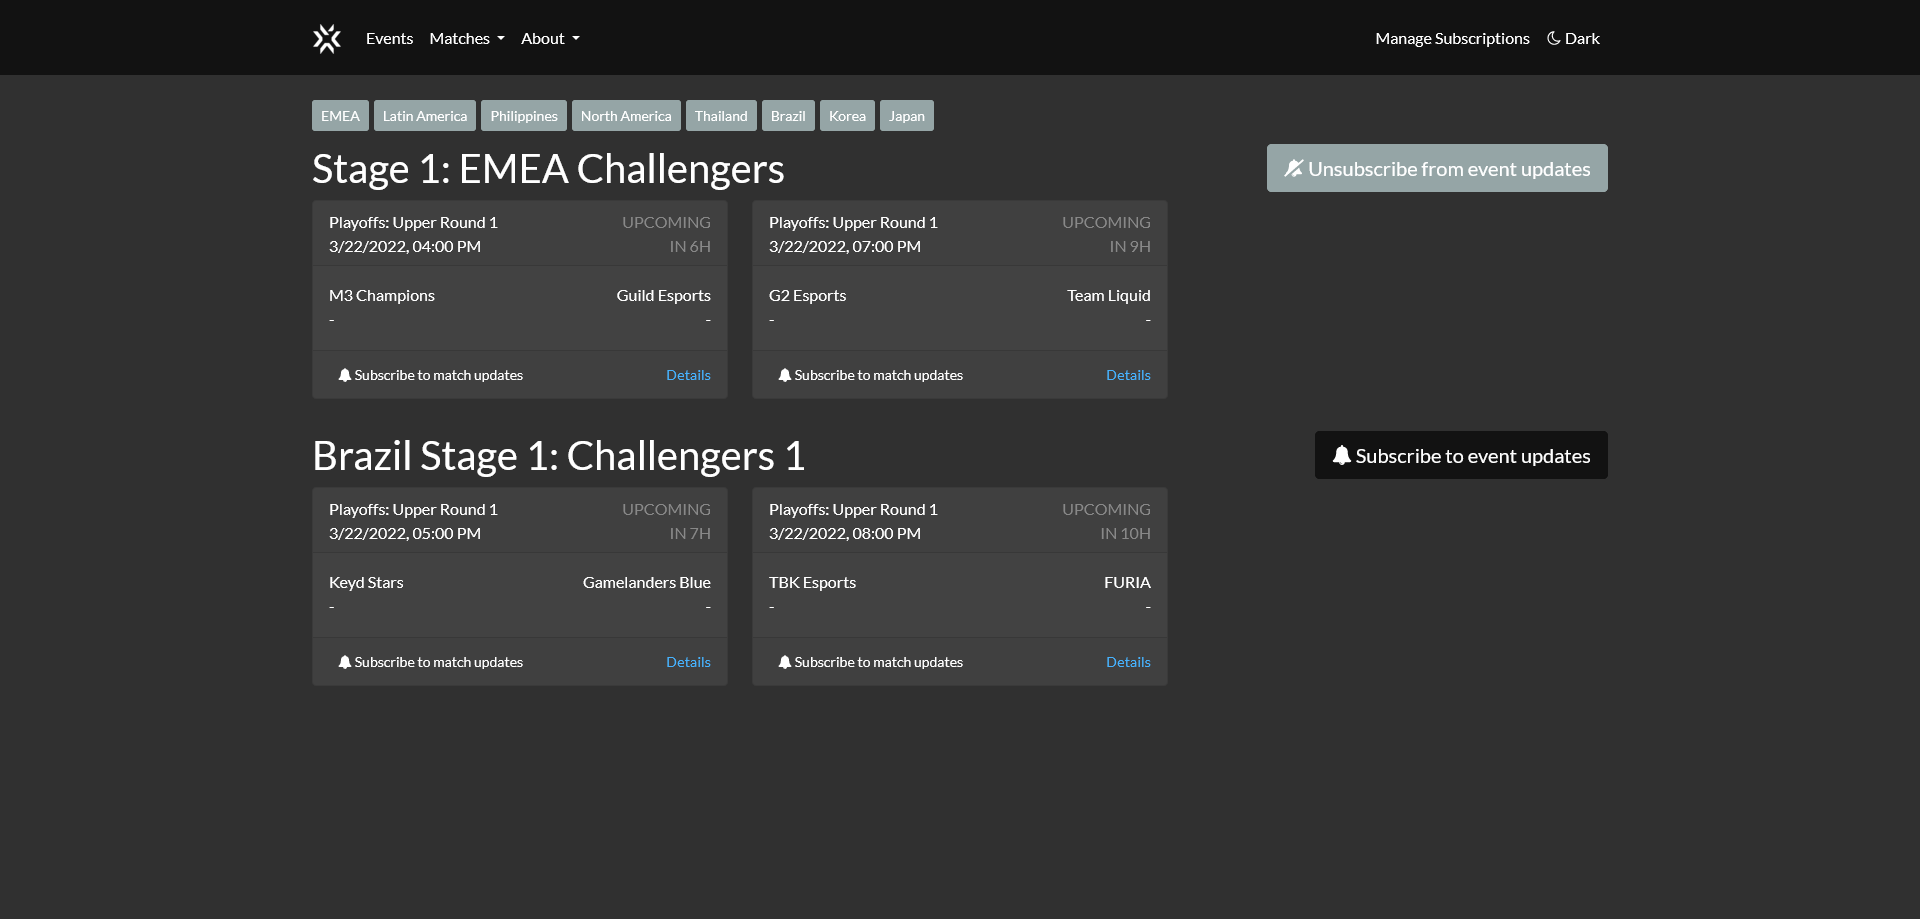Click the G2 Esports team name
This screenshot has height=919, width=1920.
click(x=807, y=295)
